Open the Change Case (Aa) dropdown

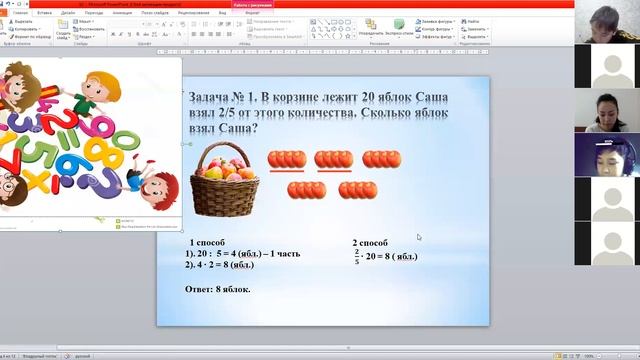tap(165, 35)
